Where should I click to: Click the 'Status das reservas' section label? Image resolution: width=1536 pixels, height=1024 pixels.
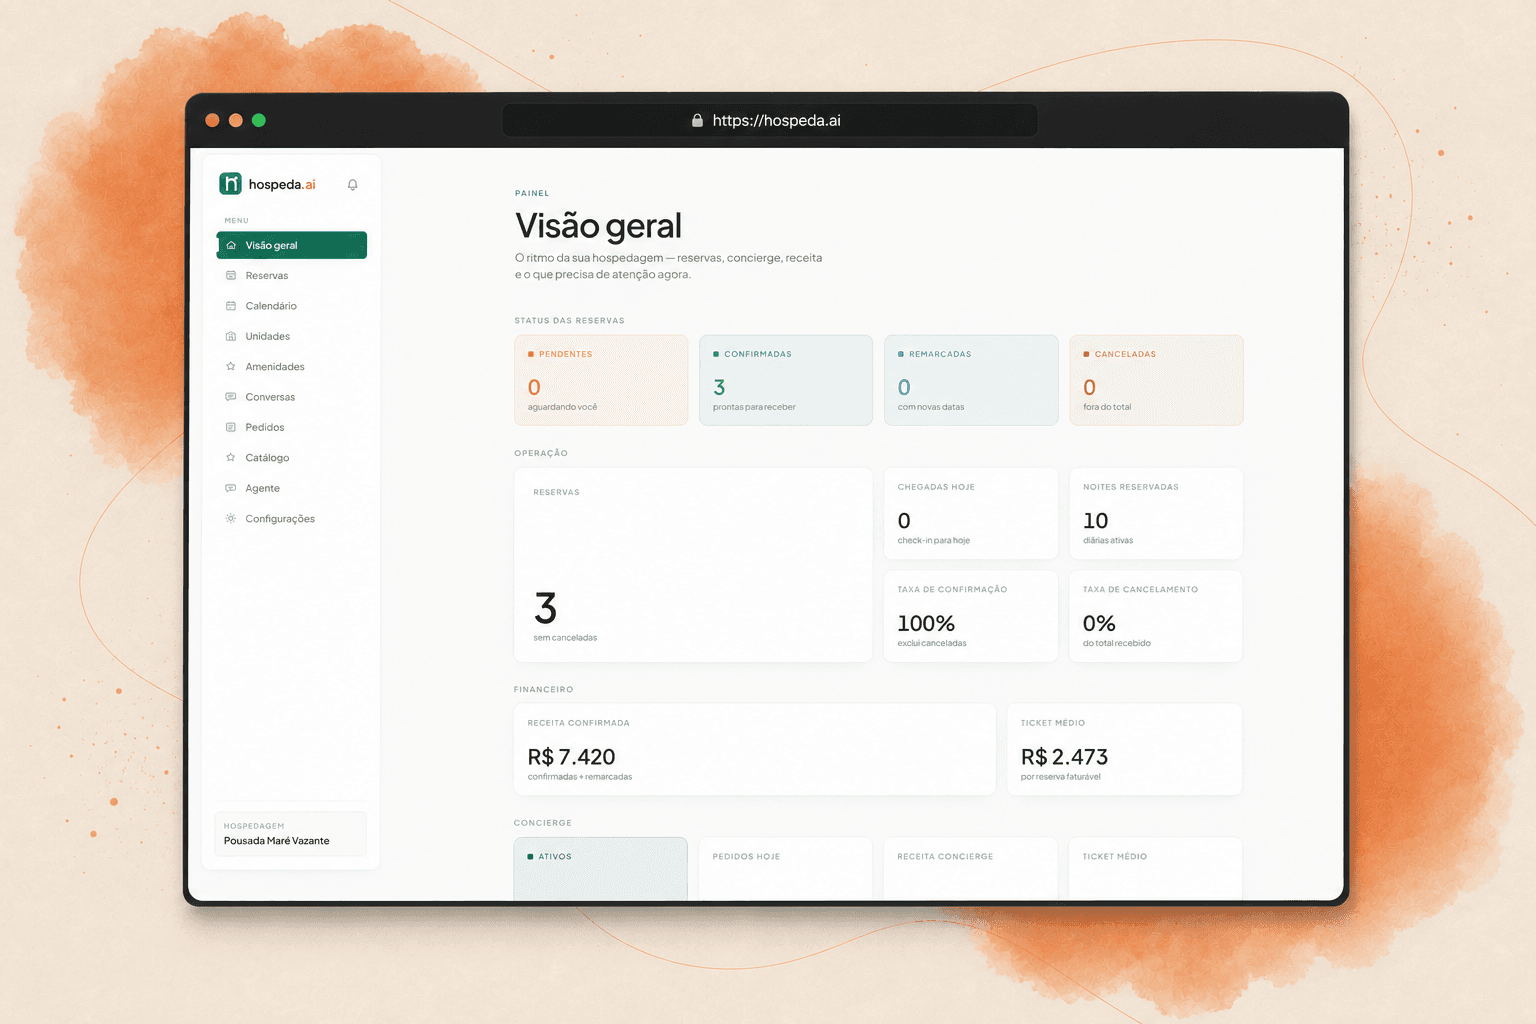click(569, 321)
